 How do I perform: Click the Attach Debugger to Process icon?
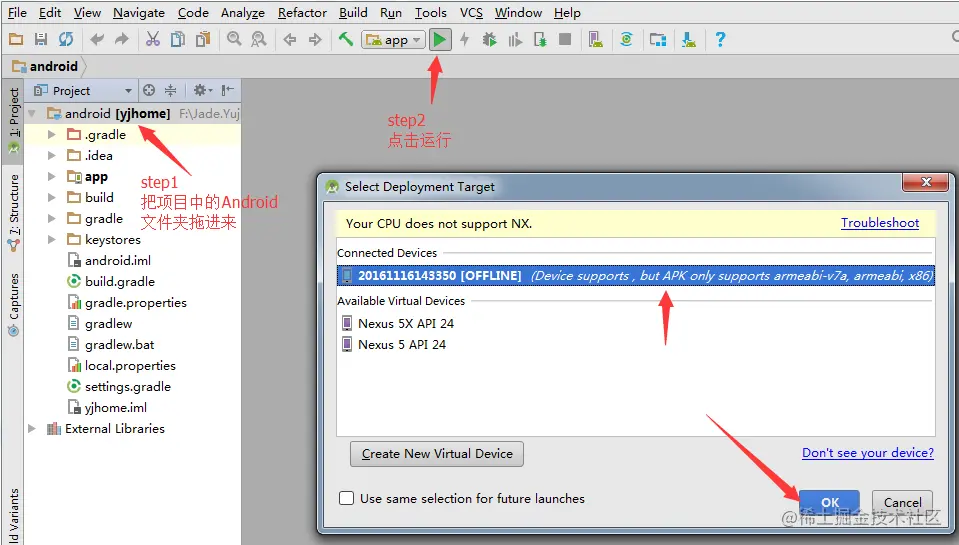pos(540,40)
